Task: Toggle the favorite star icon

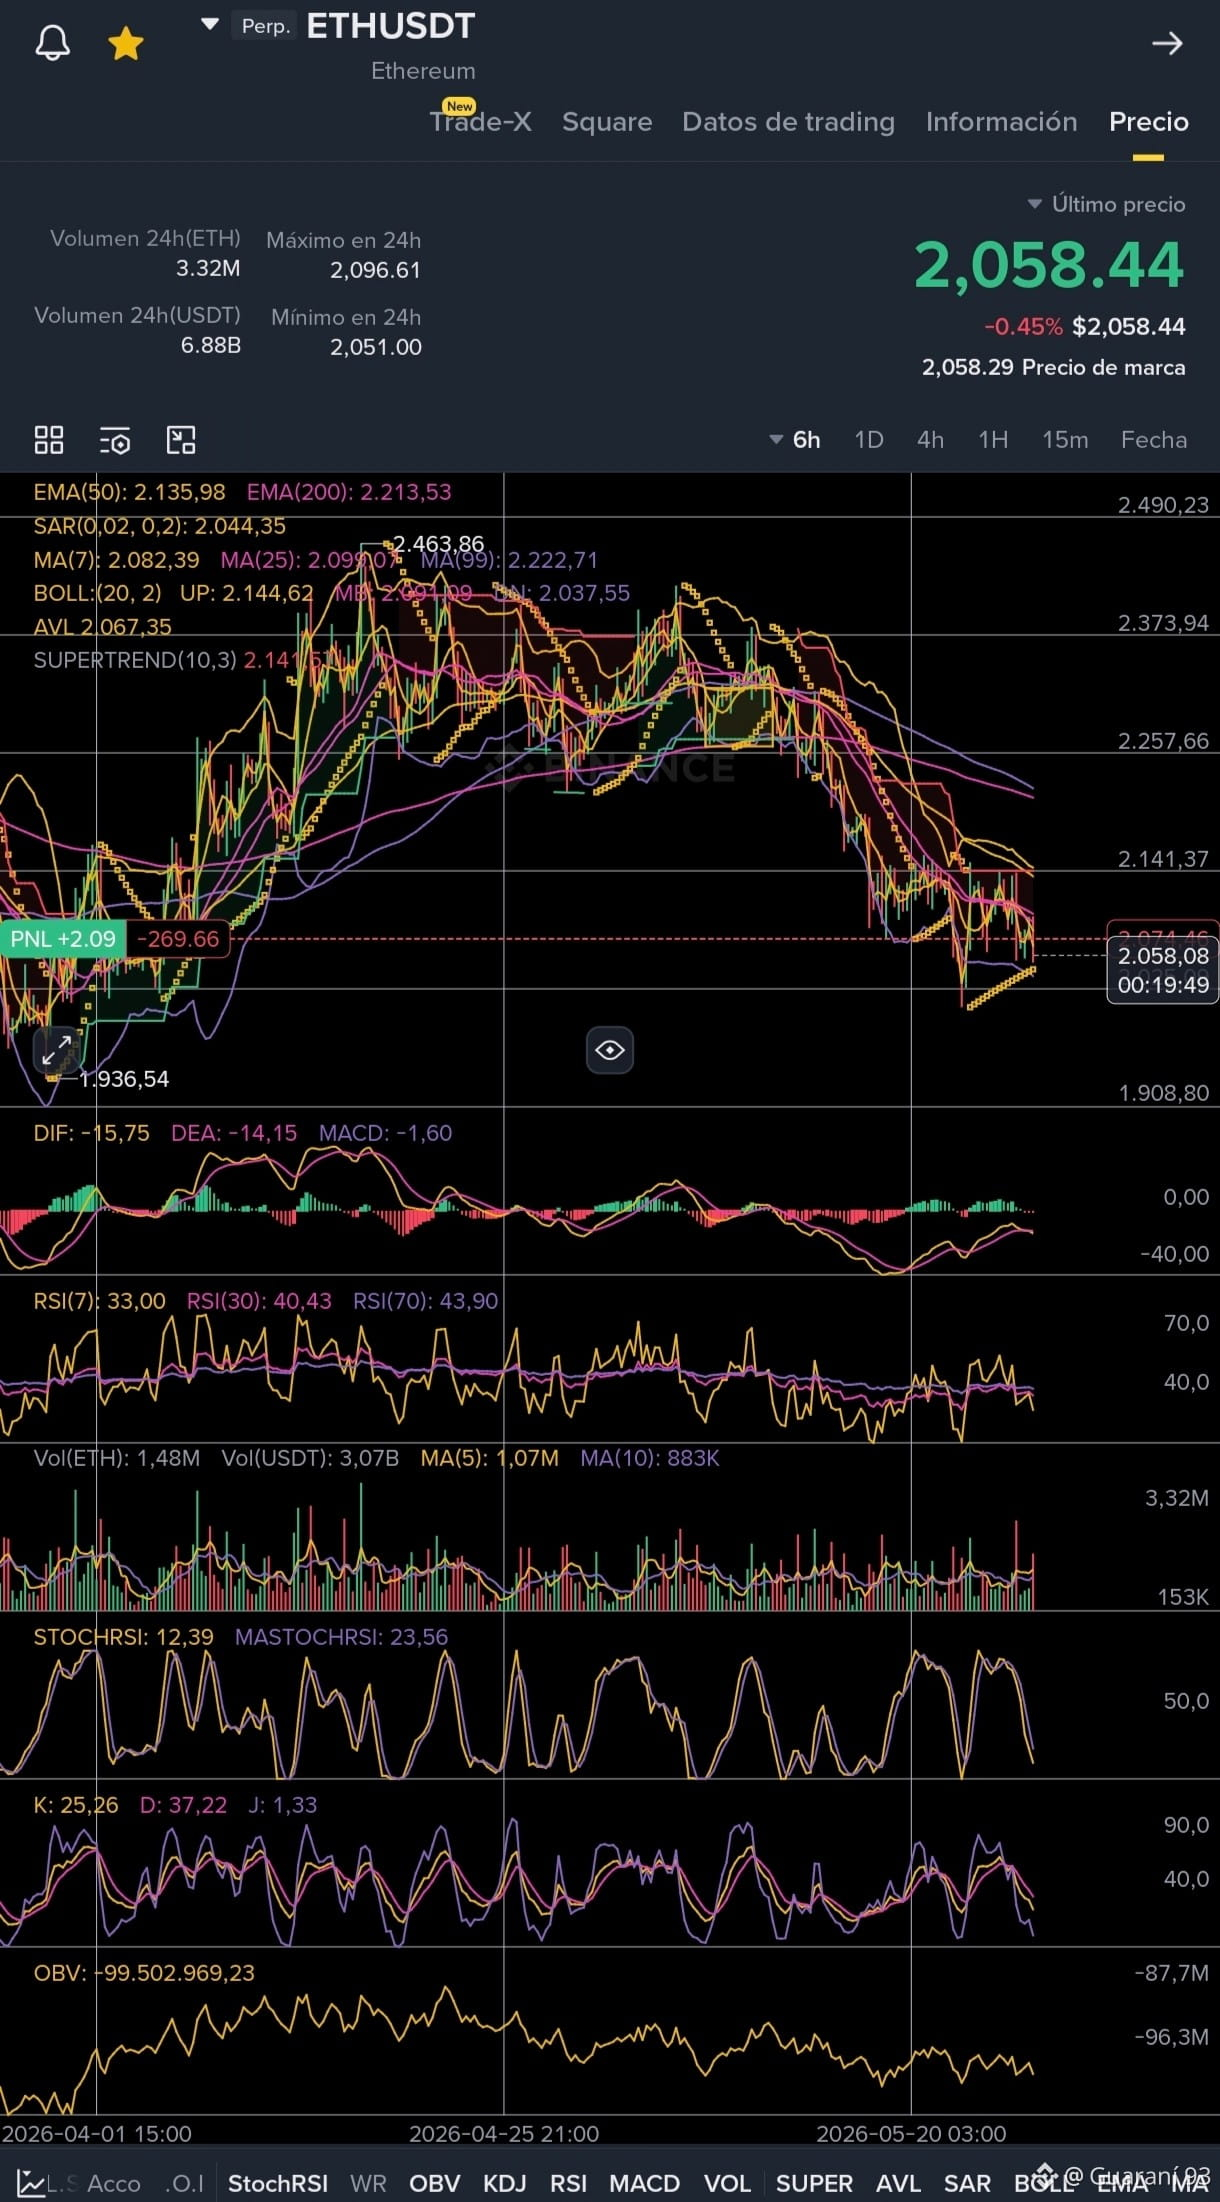Action: pyautogui.click(x=126, y=43)
